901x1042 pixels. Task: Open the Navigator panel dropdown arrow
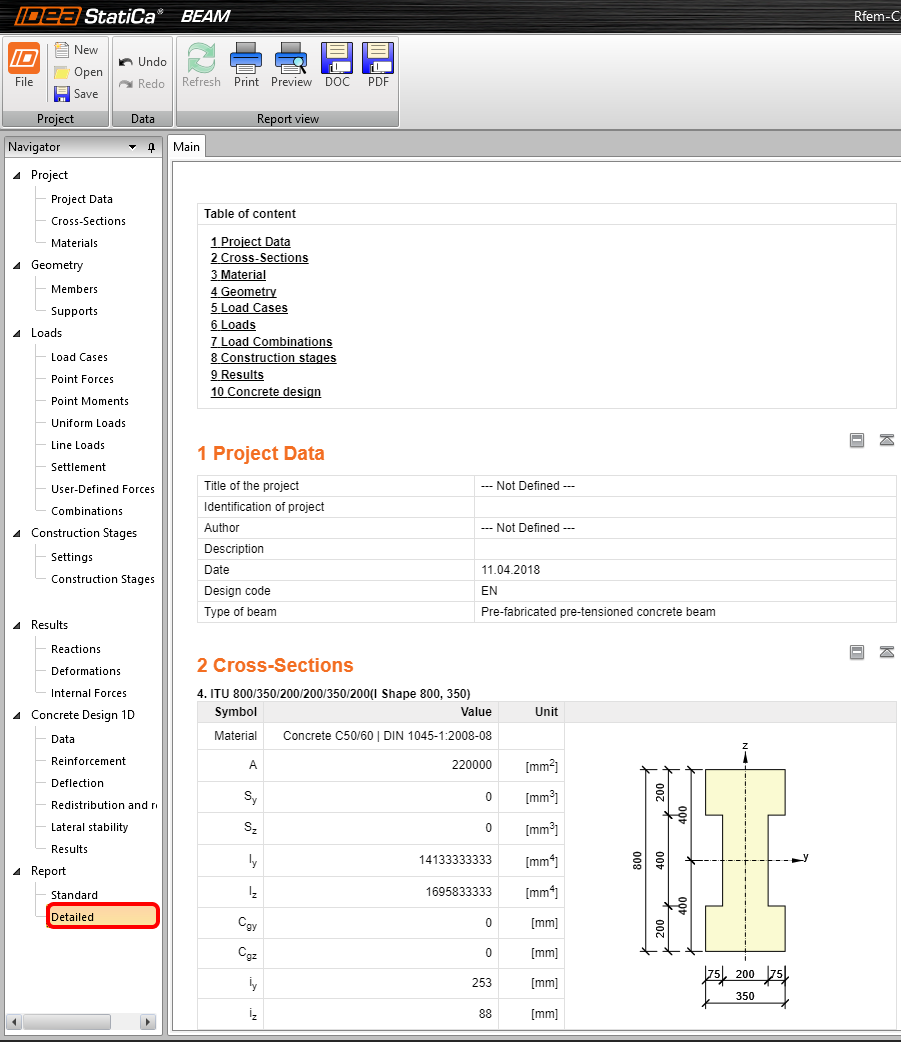132,148
